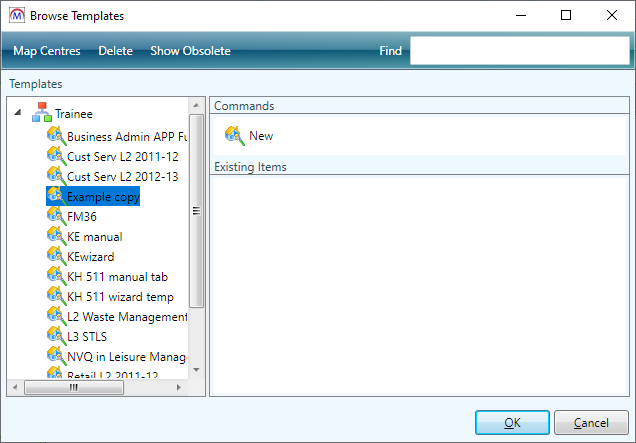Image resolution: width=636 pixels, height=443 pixels.
Task: Focus the Find search box
Action: 518,51
